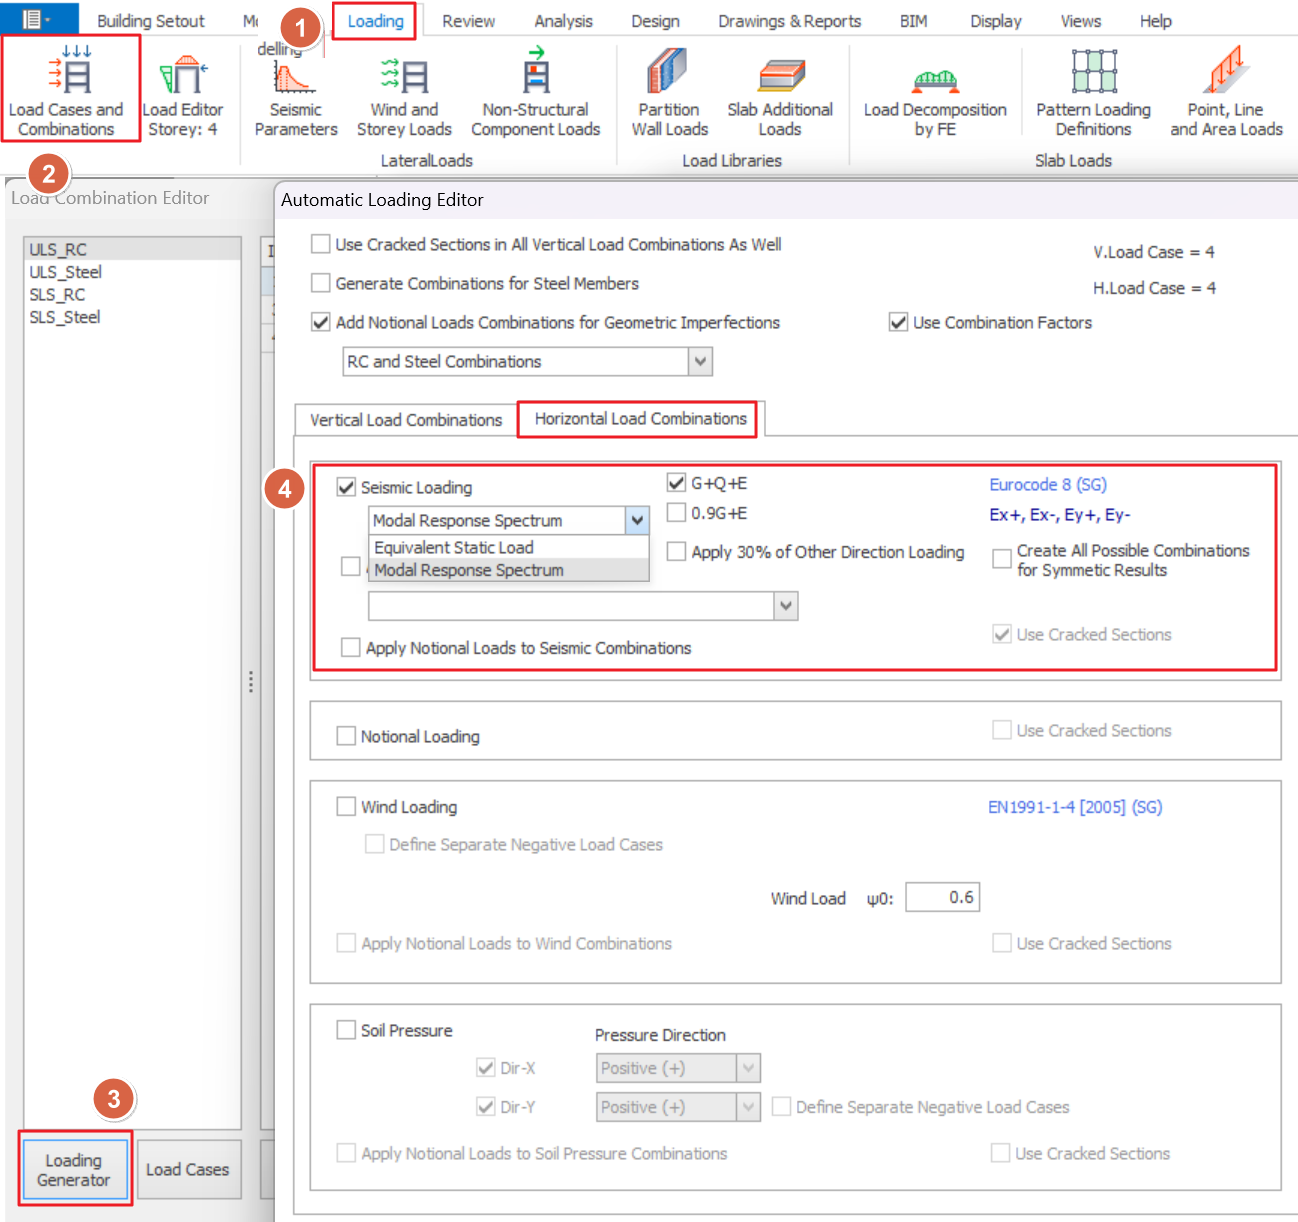1298x1222 pixels.
Task: Click the Wind Load ψ0 input field
Action: 942,897
